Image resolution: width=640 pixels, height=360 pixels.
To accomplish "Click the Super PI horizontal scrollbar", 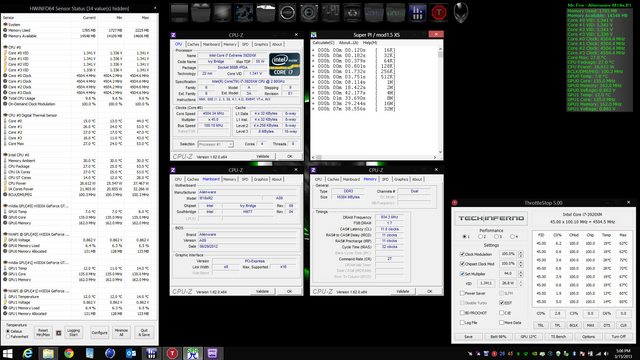I will [x=375, y=157].
